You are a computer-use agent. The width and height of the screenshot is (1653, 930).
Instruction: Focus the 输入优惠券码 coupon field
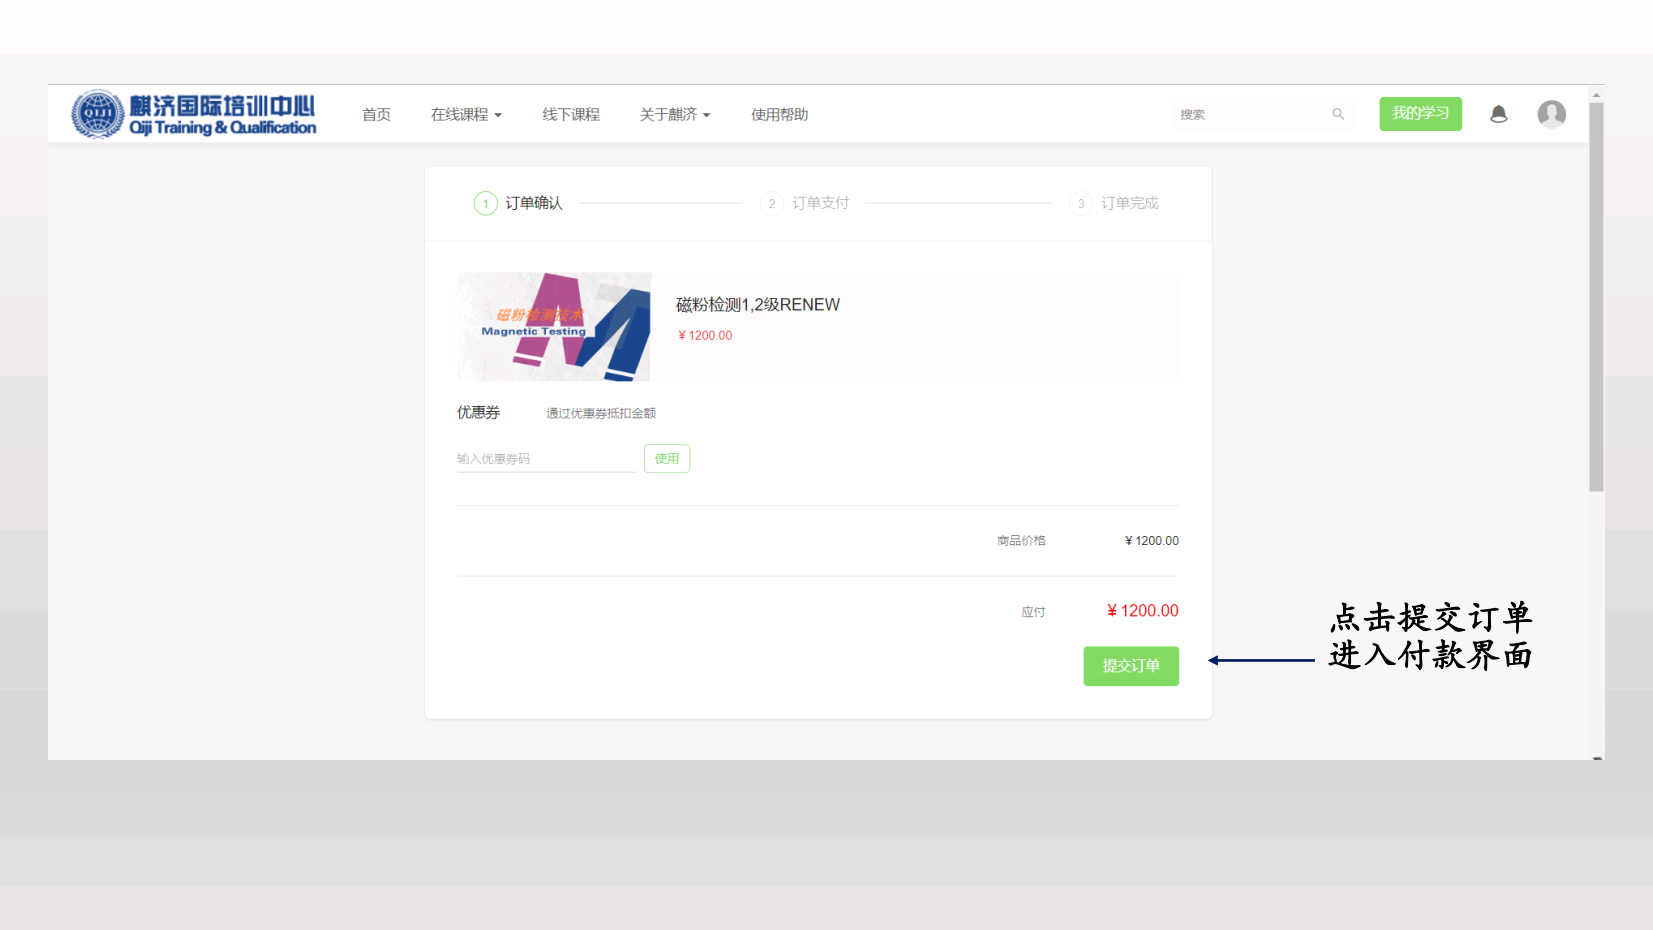545,459
